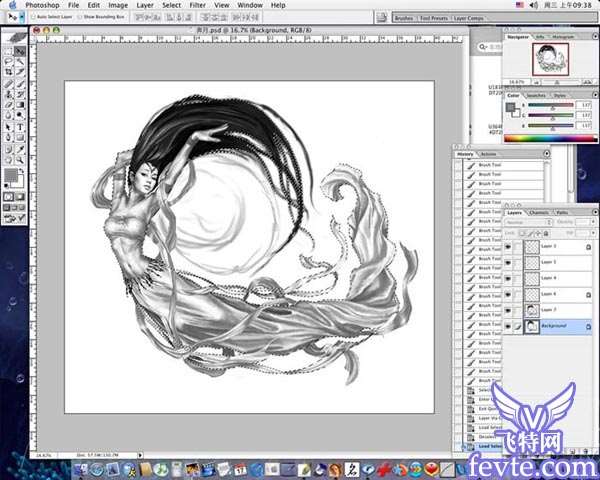
Task: Select the Dodge tool
Action: (20, 115)
